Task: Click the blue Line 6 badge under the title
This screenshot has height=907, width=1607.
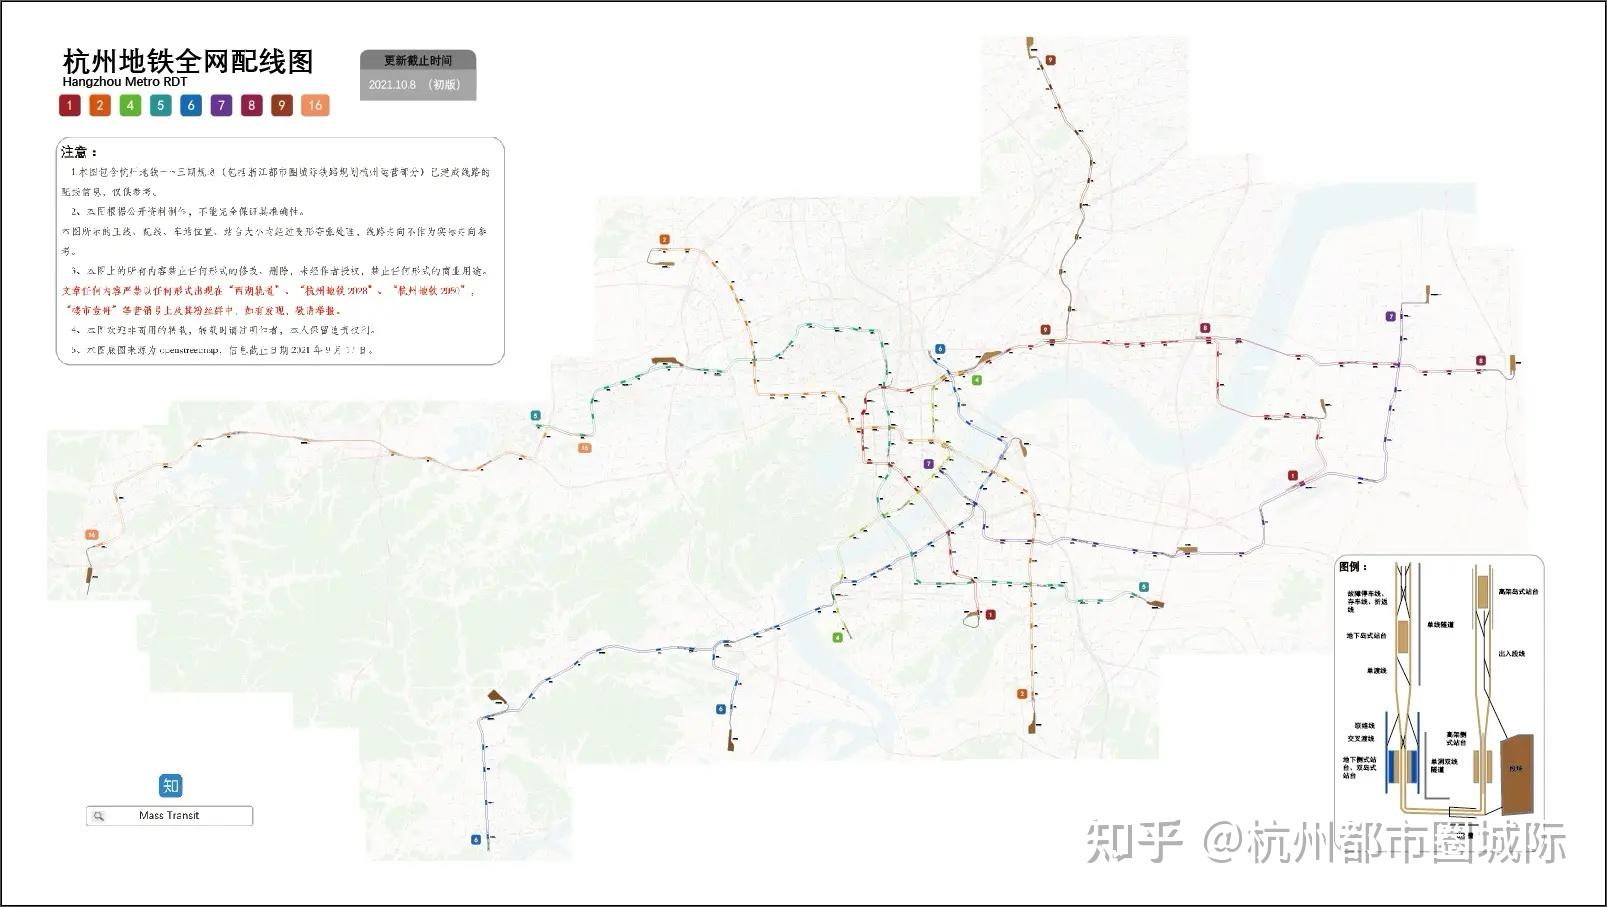Action: pos(191,105)
